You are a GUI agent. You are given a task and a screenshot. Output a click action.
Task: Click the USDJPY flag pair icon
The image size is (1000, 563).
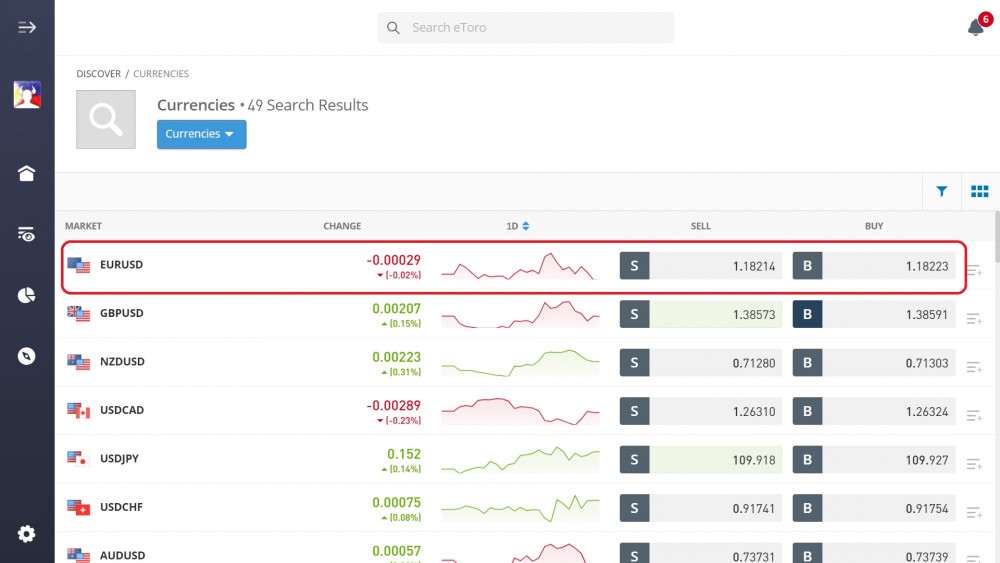tap(78, 459)
